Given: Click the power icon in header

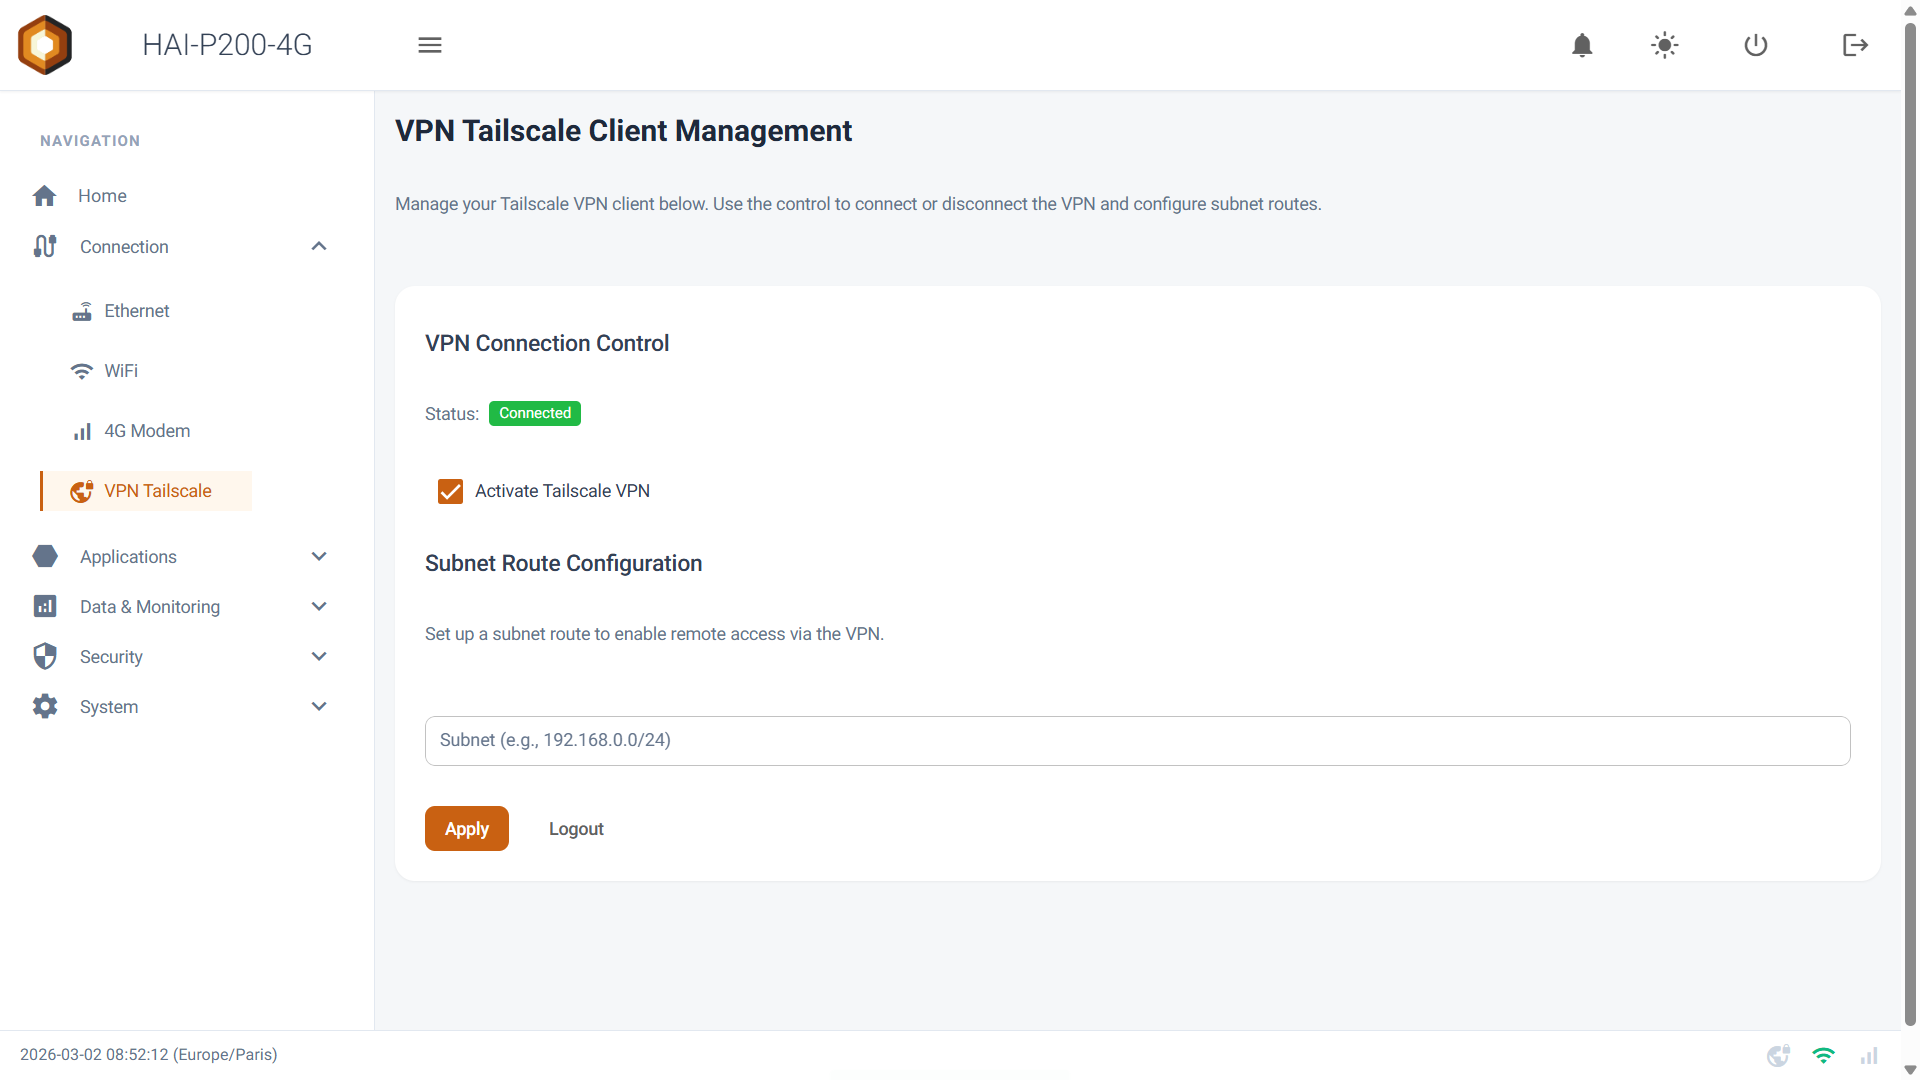Looking at the screenshot, I should pos(1756,45).
